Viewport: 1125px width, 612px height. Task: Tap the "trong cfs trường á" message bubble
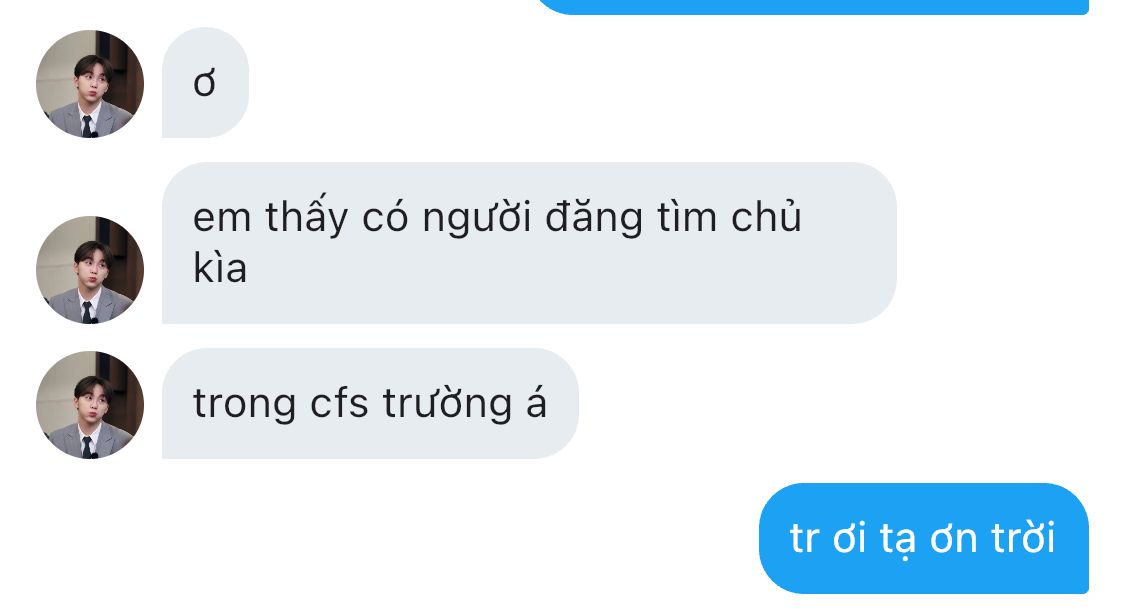(x=370, y=403)
